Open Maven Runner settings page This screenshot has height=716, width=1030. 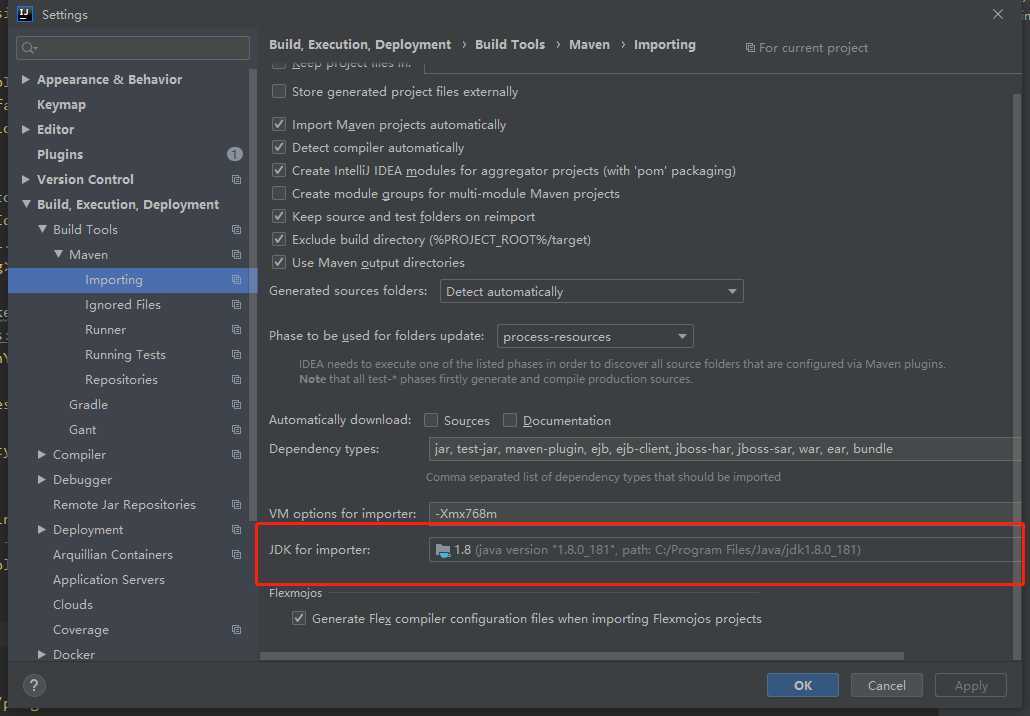pyautogui.click(x=105, y=329)
